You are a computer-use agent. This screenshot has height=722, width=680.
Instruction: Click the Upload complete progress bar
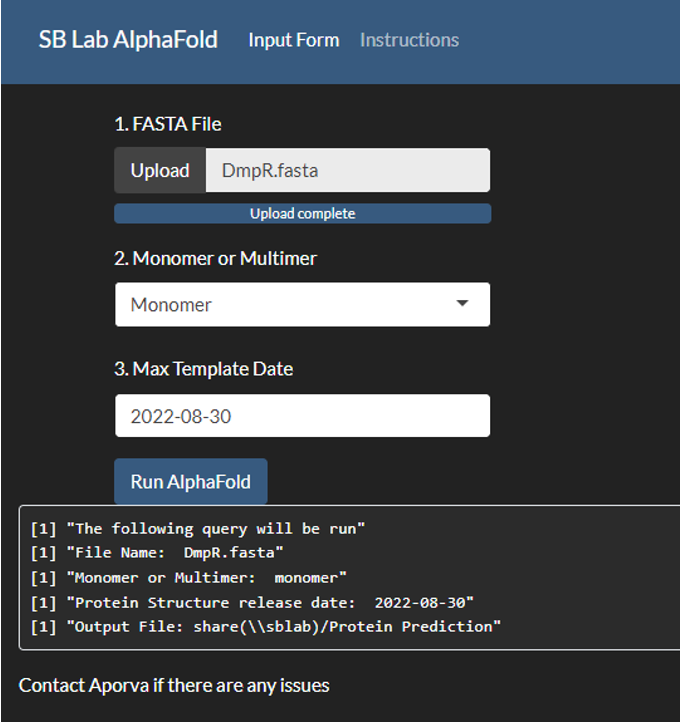coord(302,214)
